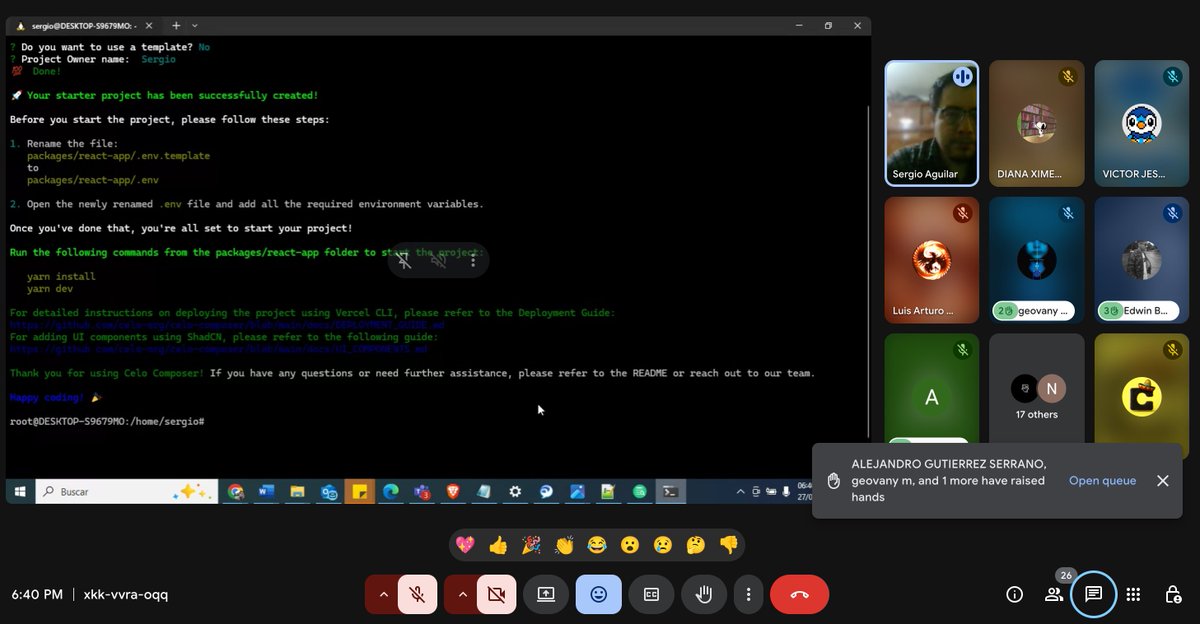Send the thinking face reaction

point(695,545)
